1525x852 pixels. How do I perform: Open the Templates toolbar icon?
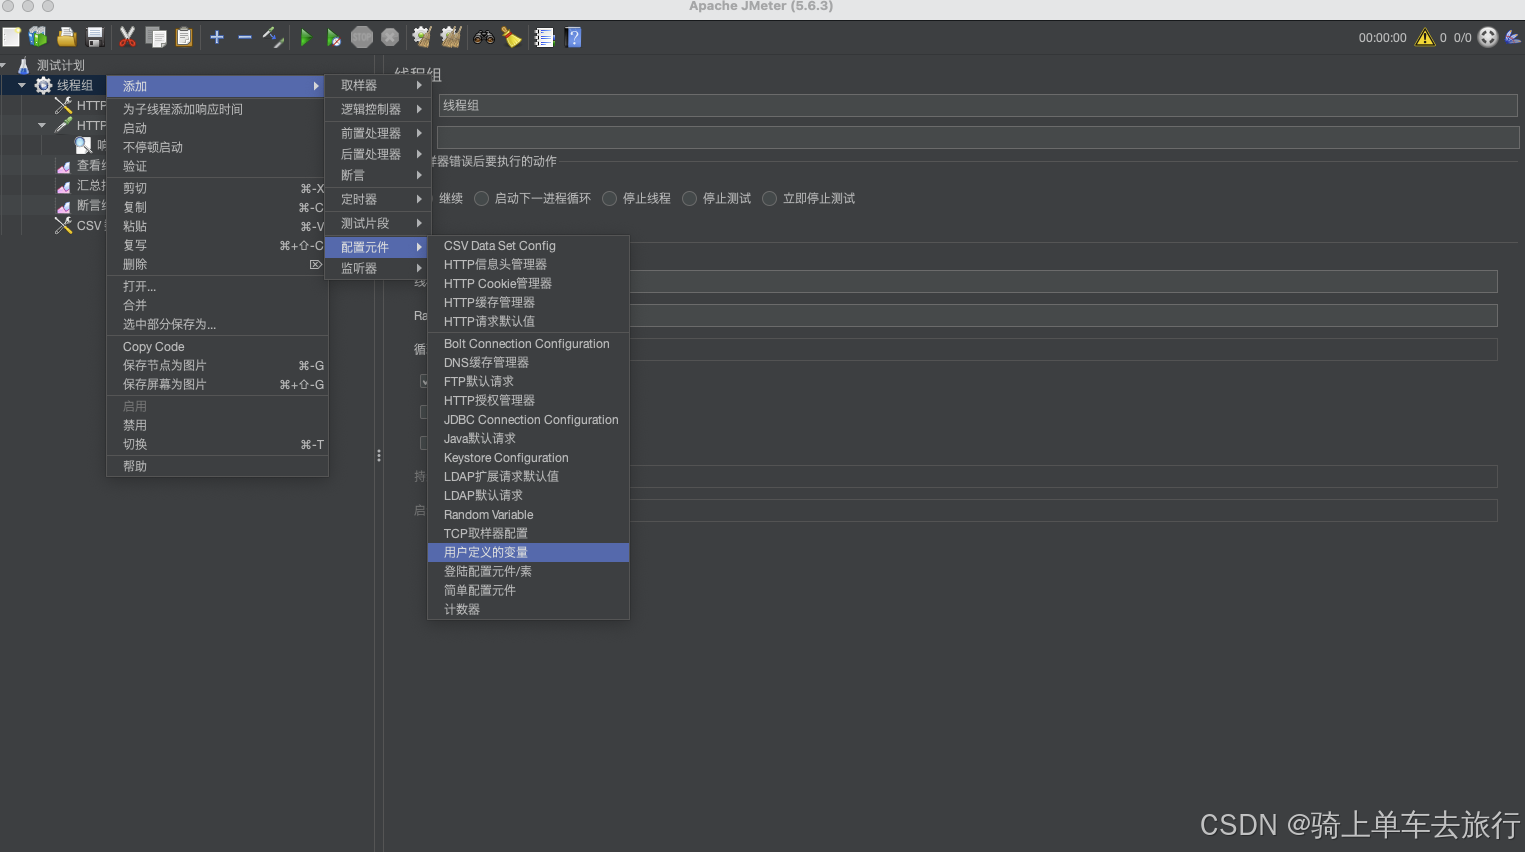[38, 37]
